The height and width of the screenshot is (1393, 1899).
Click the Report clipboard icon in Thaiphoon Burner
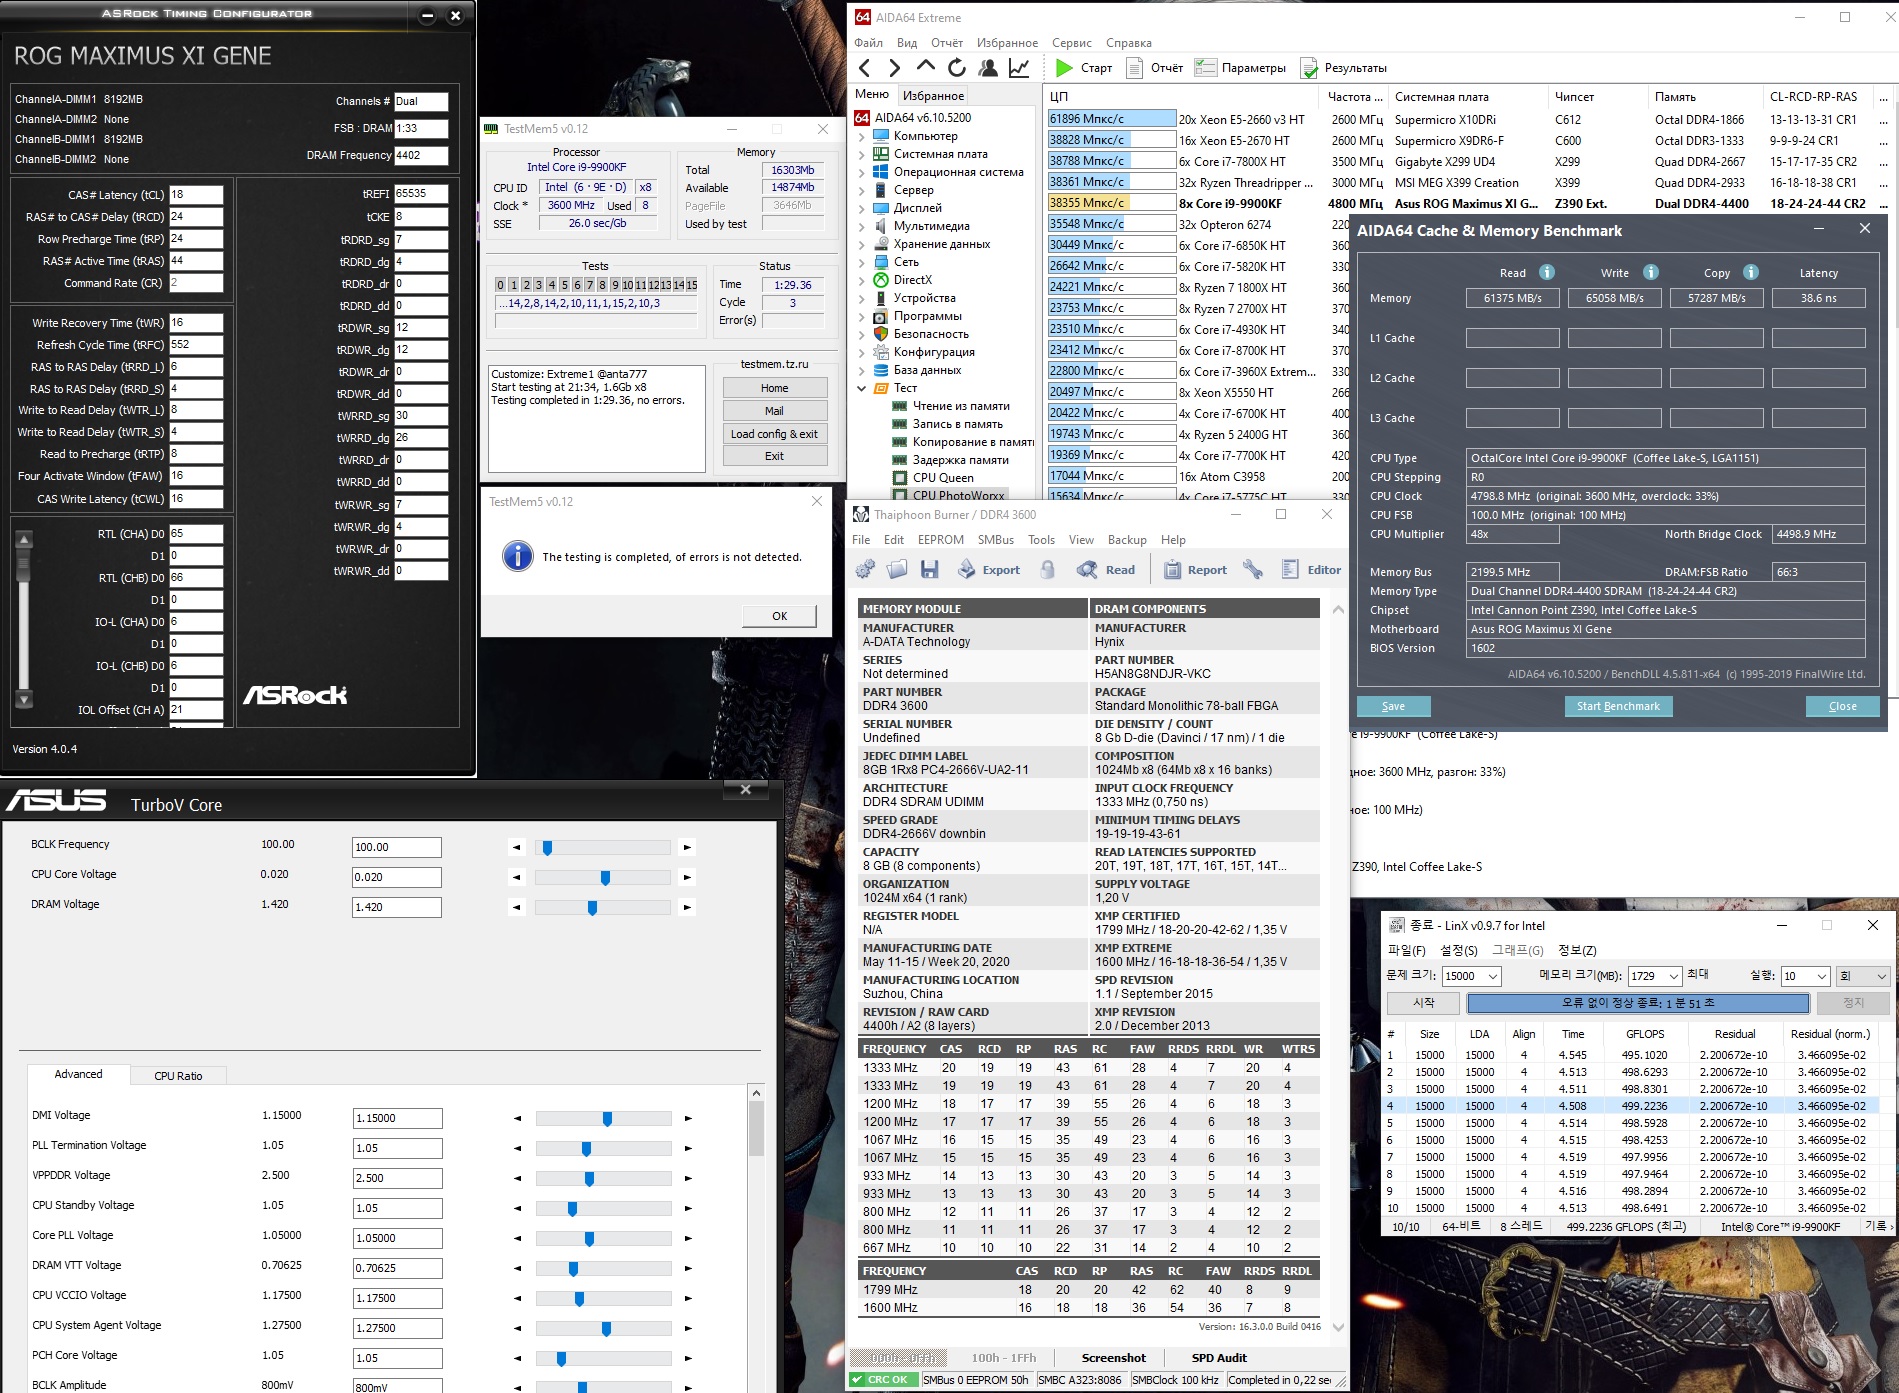click(x=1172, y=570)
